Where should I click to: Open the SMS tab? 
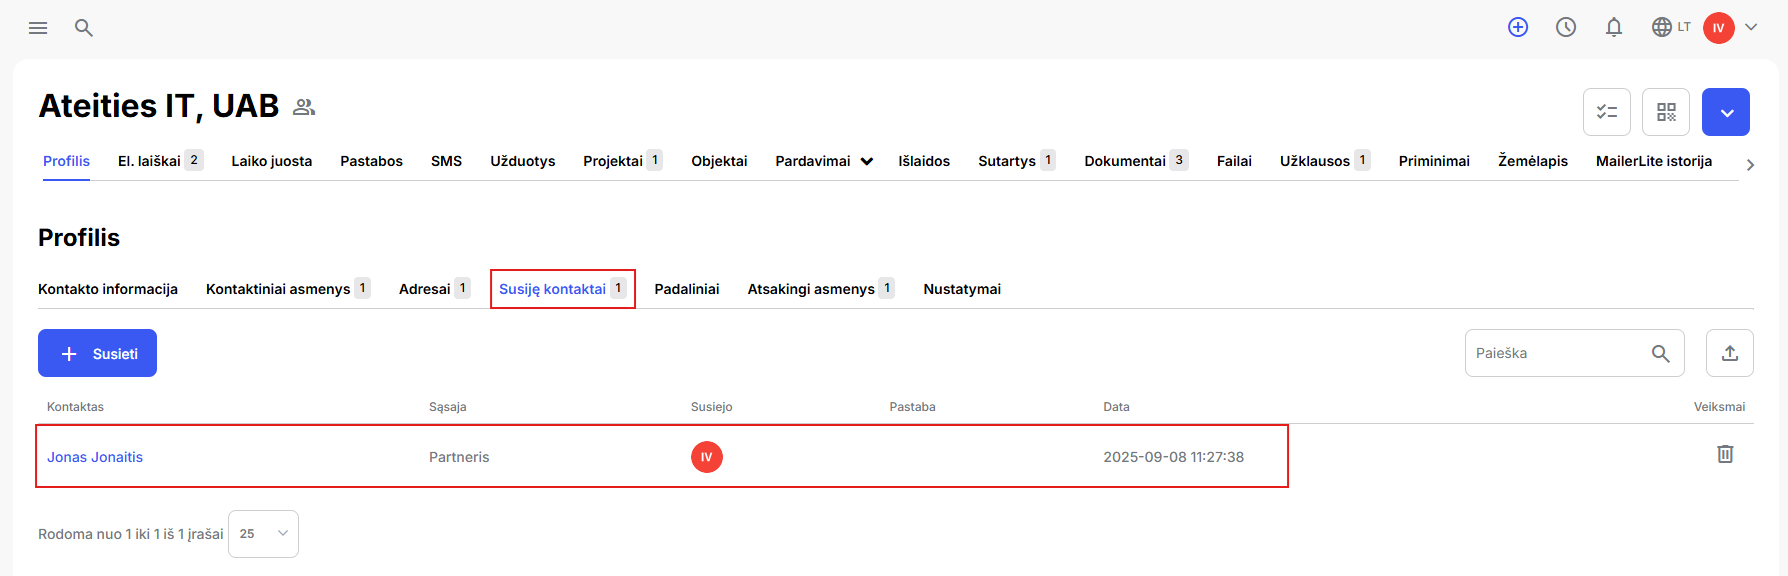tap(446, 161)
